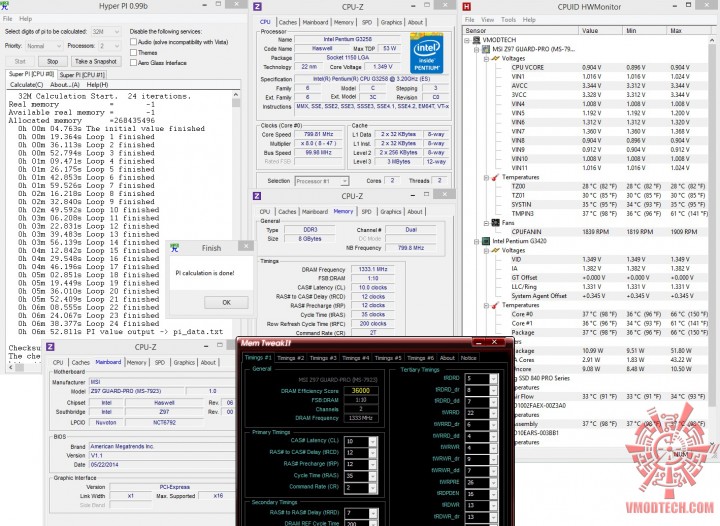Collapse the MSI Z97 GUARD-PRO node in HWMonitor

tap(477, 49)
